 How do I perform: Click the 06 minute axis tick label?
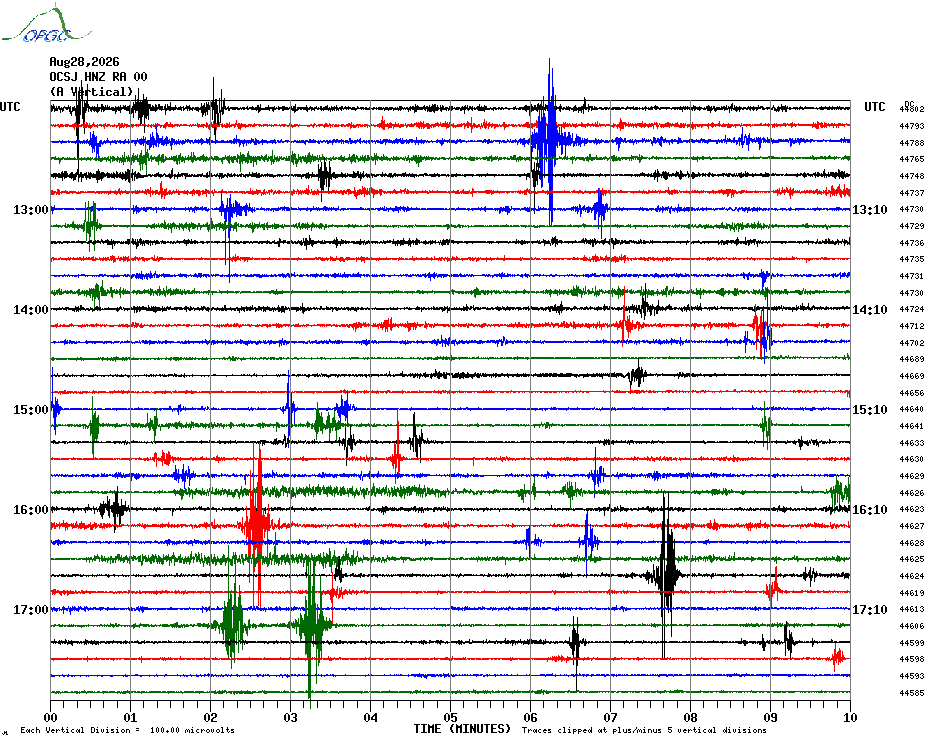pos(531,717)
